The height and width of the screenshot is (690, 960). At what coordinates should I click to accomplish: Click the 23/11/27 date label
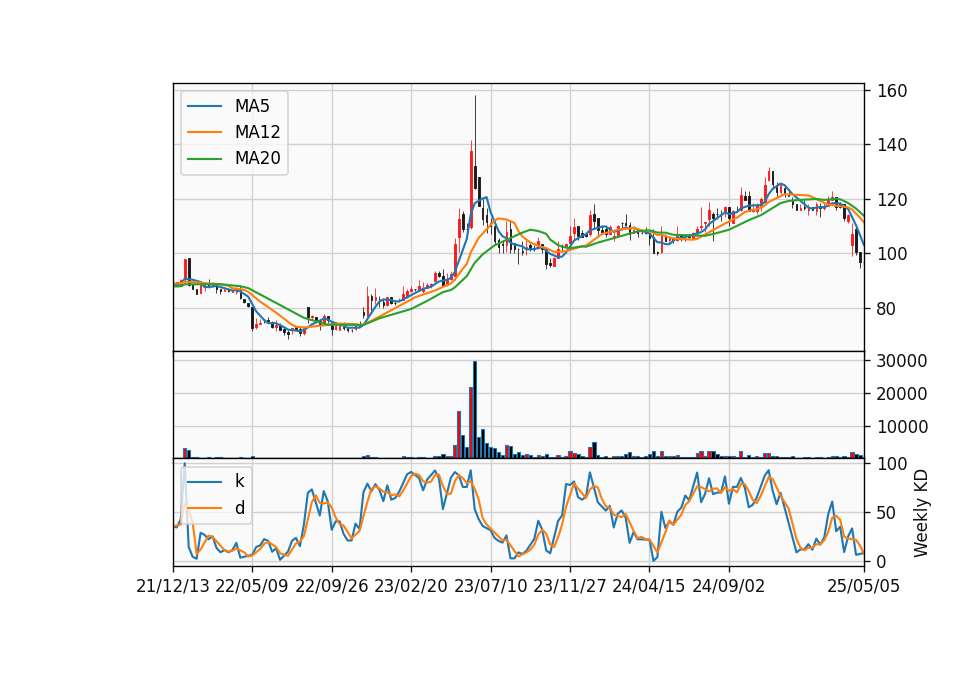coord(569,587)
